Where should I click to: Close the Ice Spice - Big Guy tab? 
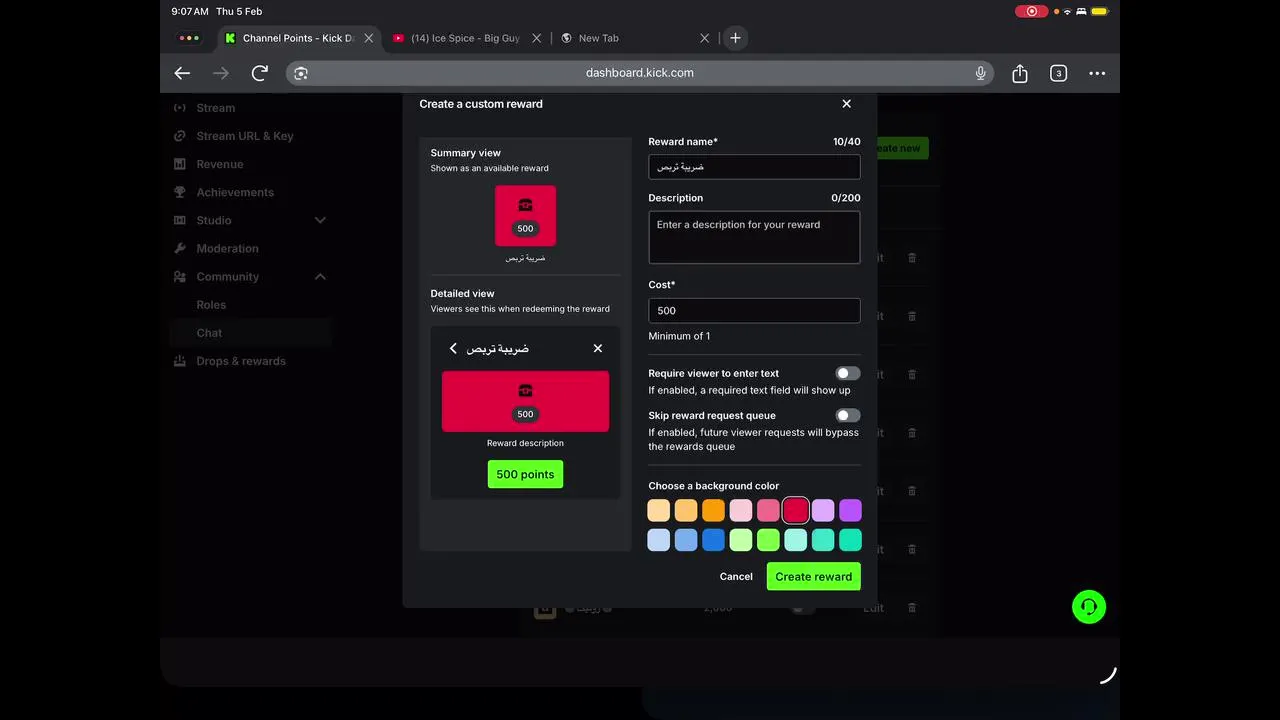[x=536, y=38]
